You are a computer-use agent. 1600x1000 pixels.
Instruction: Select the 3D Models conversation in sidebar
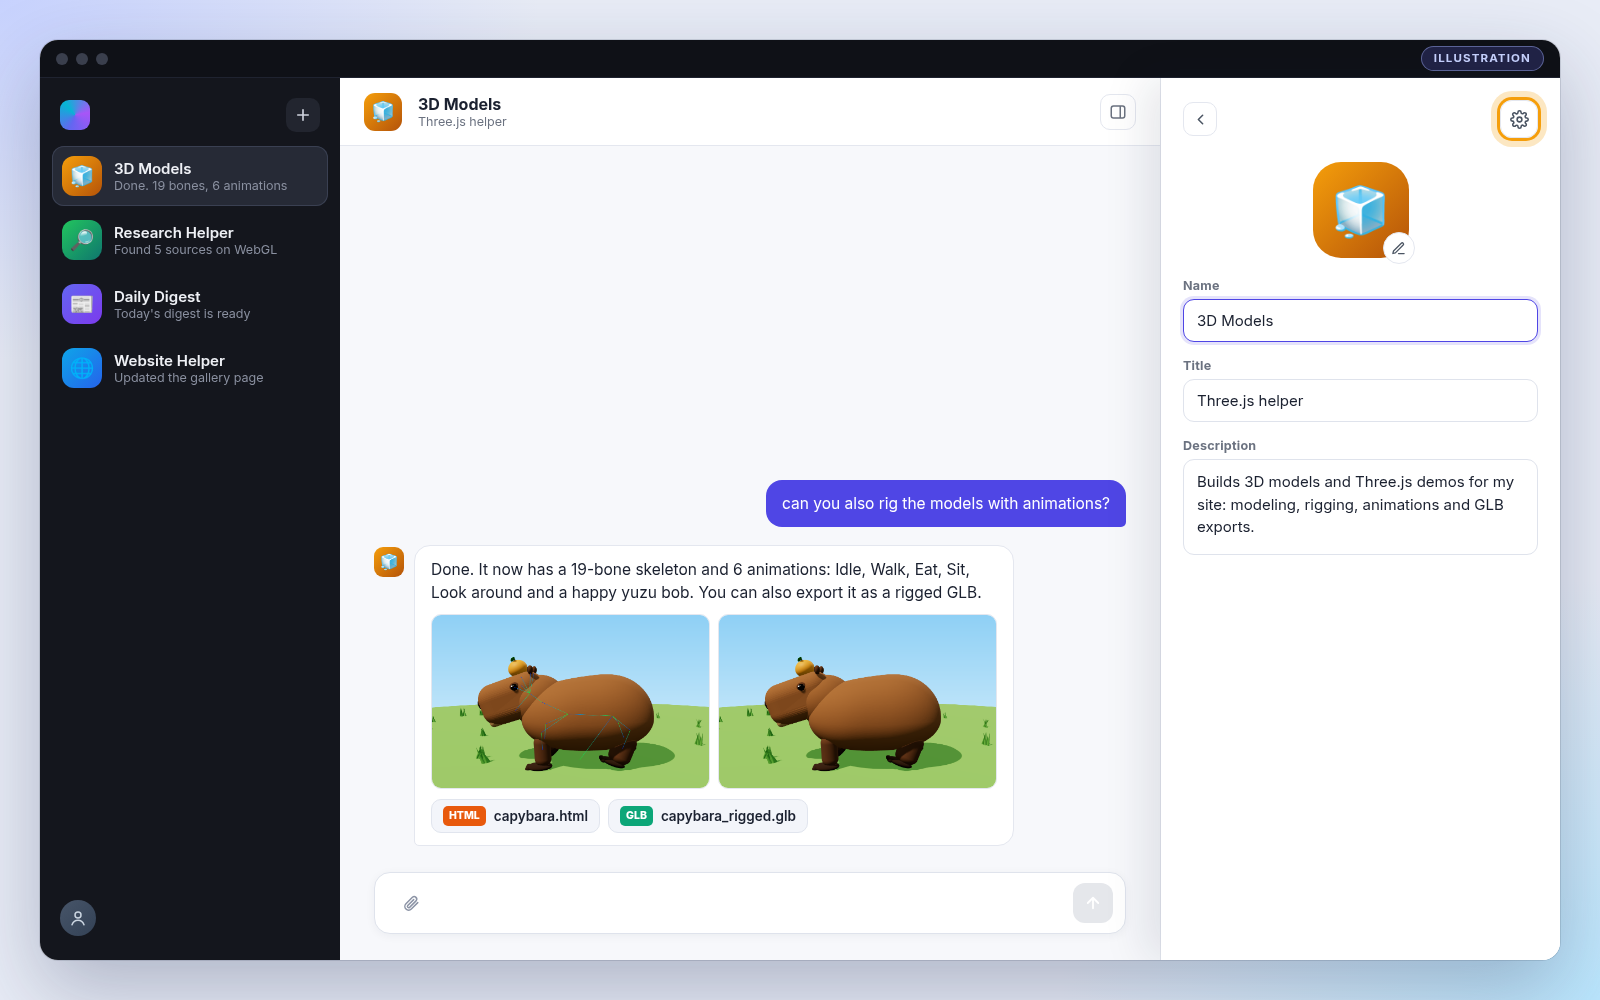tap(190, 176)
